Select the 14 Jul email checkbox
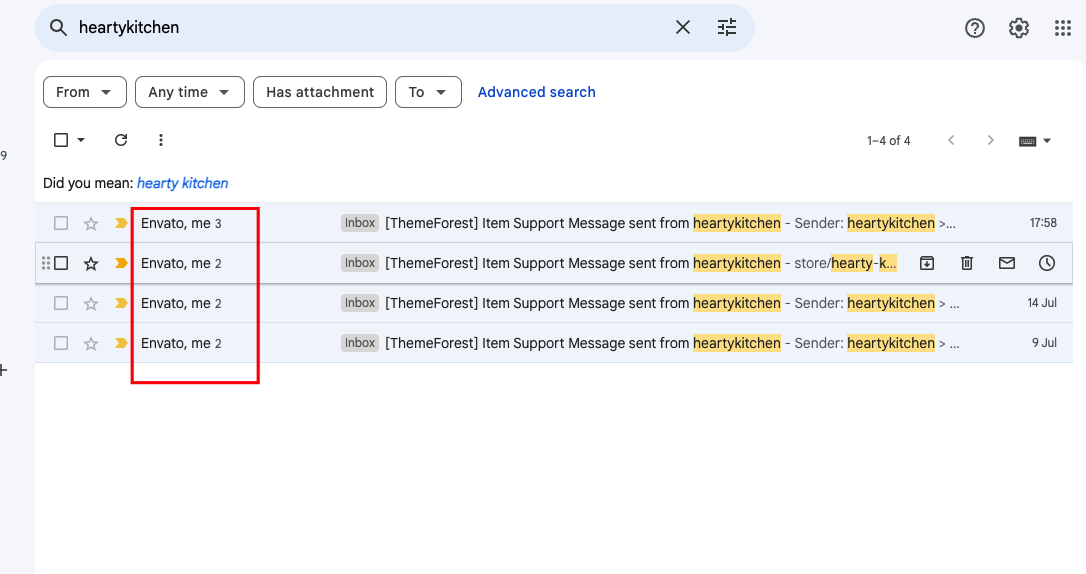Image resolution: width=1086 pixels, height=574 pixels. (x=61, y=303)
